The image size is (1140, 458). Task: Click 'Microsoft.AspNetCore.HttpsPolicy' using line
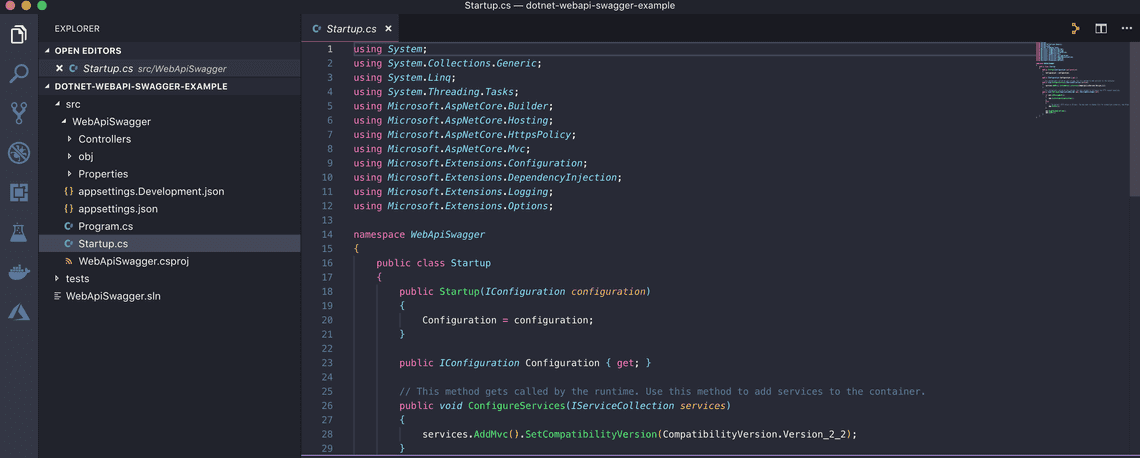tap(465, 135)
